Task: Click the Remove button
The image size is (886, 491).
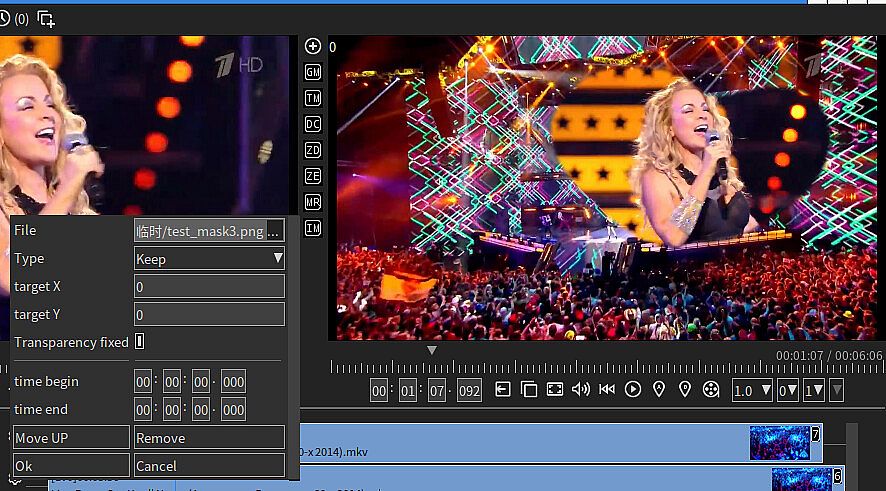Action: [x=209, y=438]
